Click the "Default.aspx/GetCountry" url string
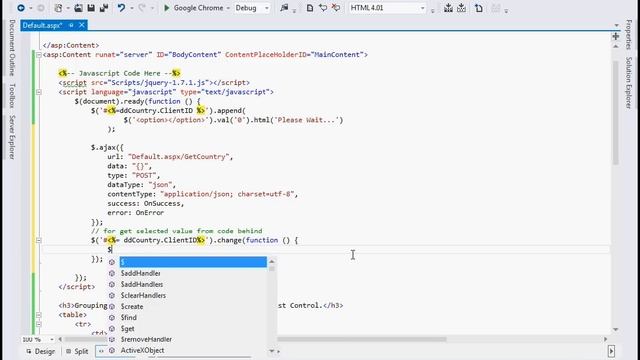The height and width of the screenshot is (360, 640). point(178,157)
